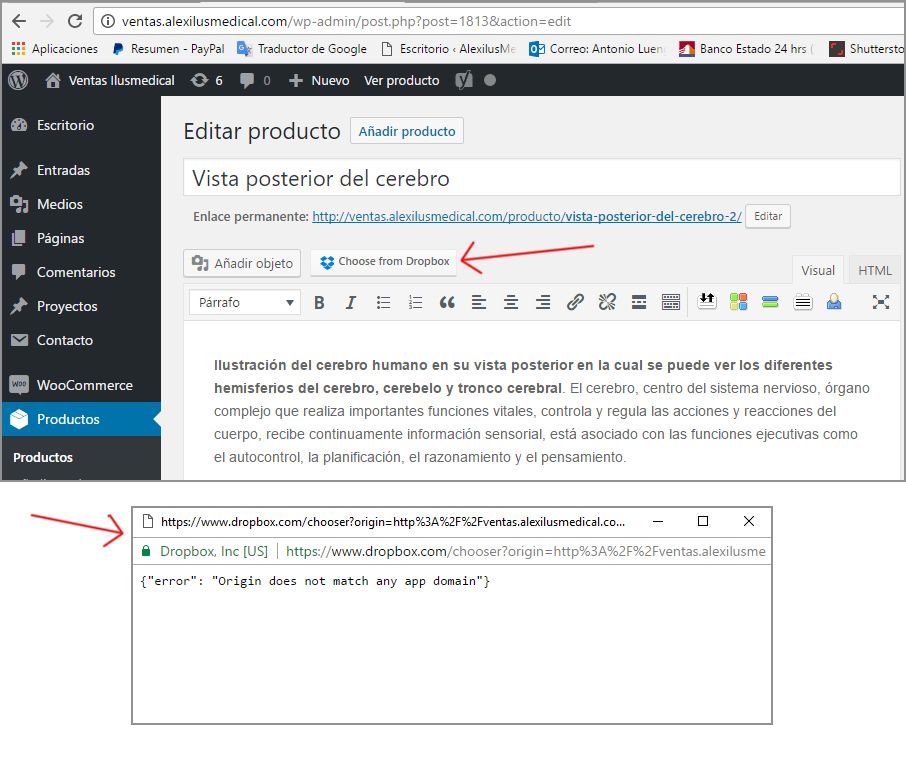This screenshot has height=757, width=906.
Task: Open the 6 pending updates icon
Action: pyautogui.click(x=207, y=80)
